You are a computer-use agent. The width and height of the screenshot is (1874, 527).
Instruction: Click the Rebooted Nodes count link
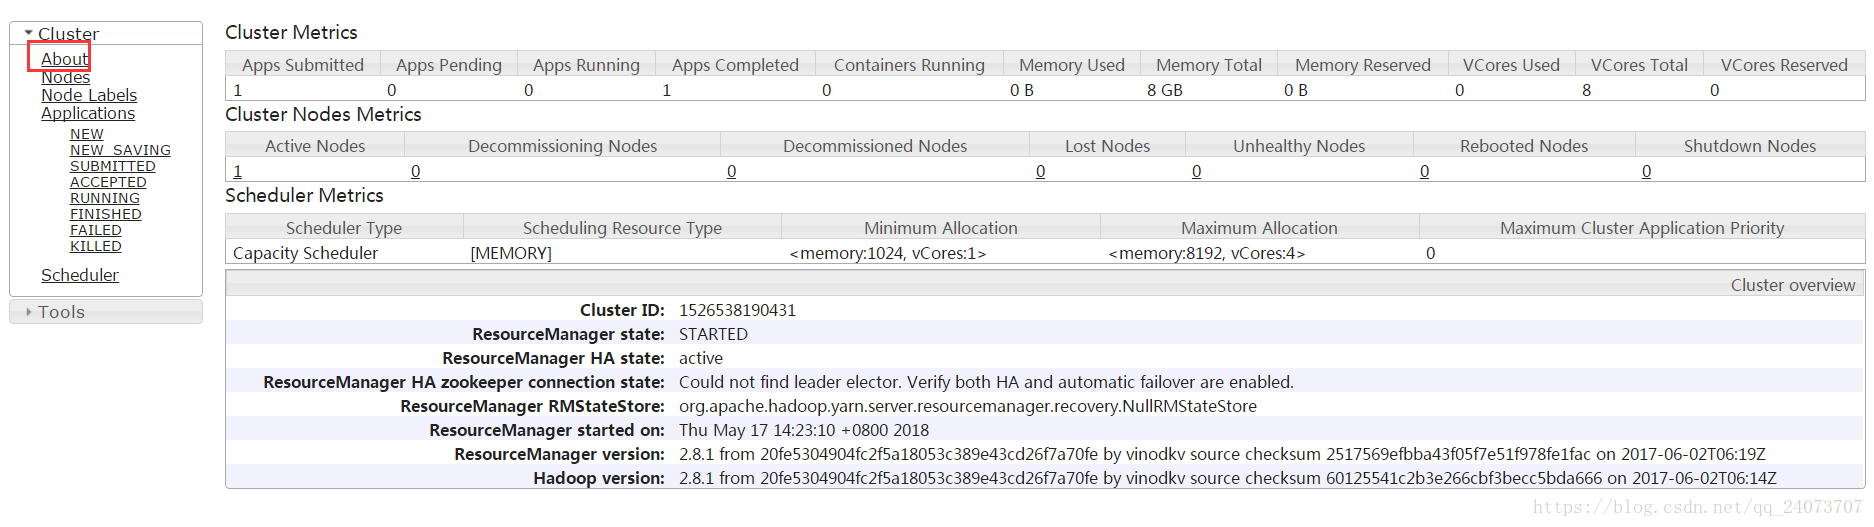point(1425,171)
